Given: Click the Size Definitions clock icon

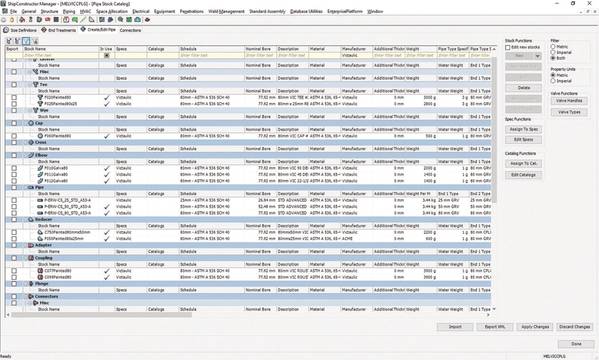Looking at the screenshot, I should (6, 30).
